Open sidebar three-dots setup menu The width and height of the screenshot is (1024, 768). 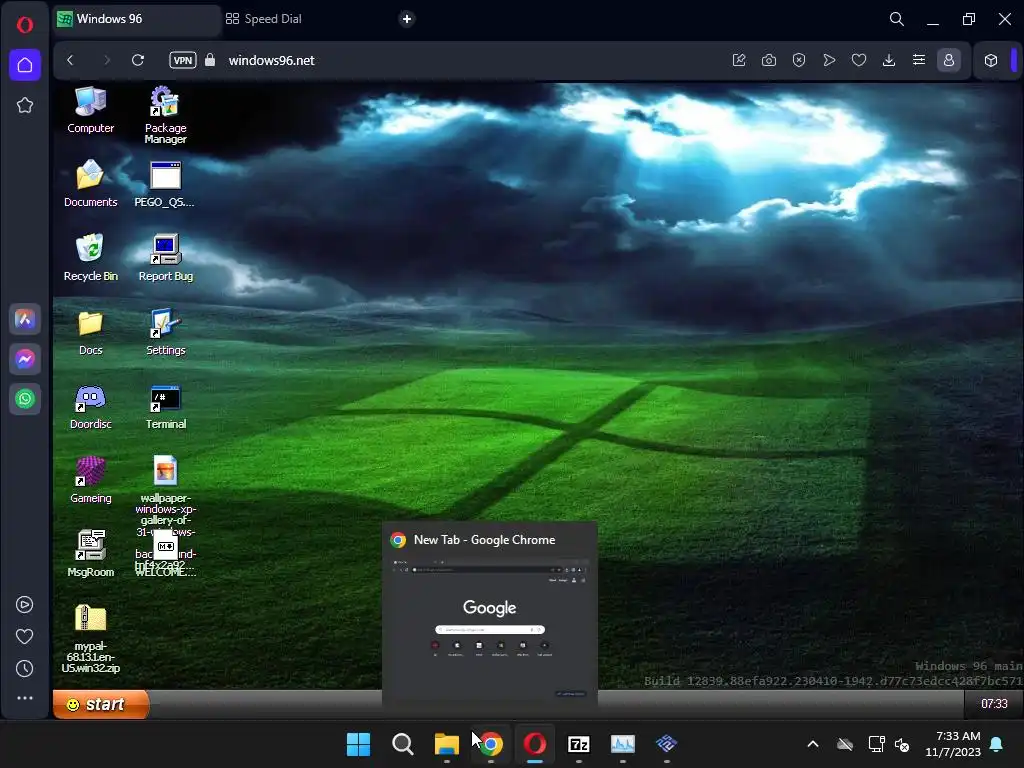(25, 698)
